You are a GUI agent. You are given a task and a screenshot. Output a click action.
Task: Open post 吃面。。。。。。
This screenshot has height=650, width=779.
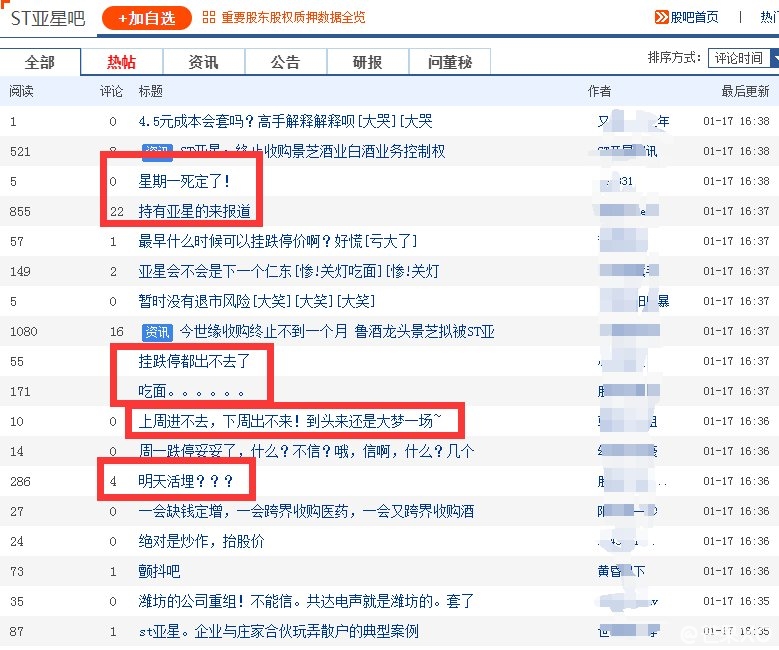point(191,392)
